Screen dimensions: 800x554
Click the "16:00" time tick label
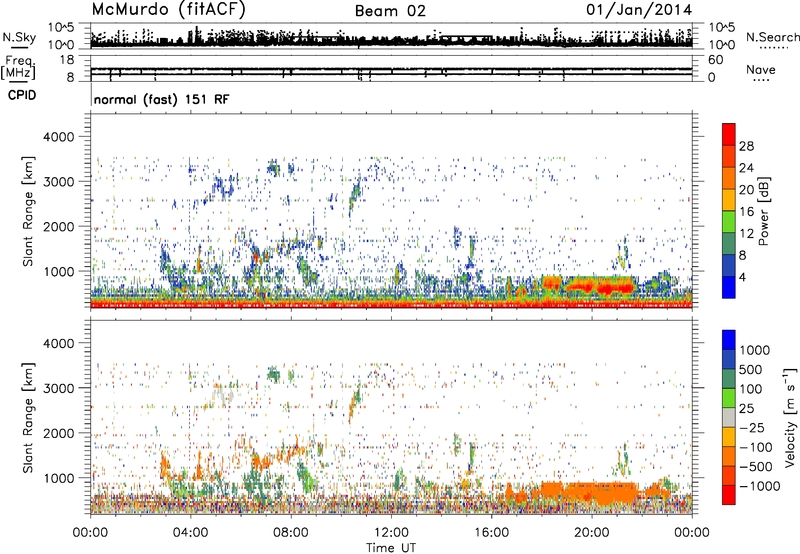491,533
